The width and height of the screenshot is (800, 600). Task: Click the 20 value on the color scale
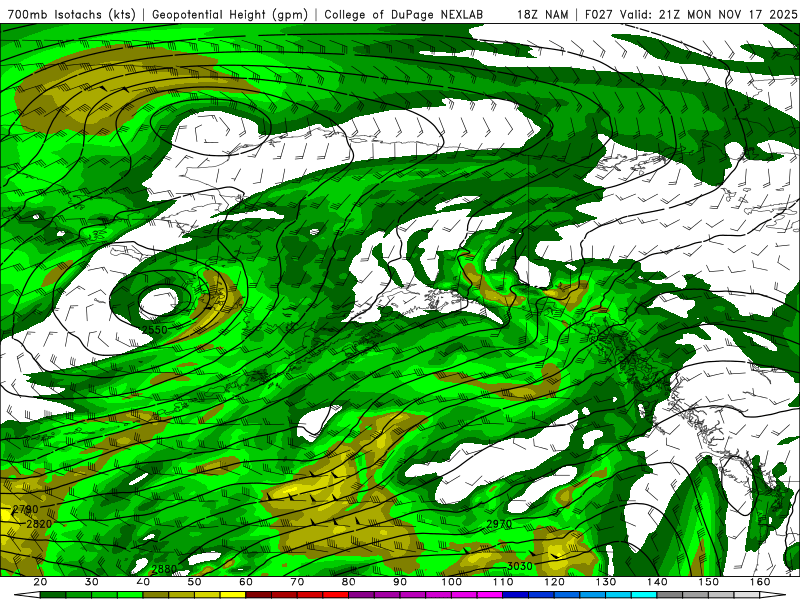(x=40, y=582)
